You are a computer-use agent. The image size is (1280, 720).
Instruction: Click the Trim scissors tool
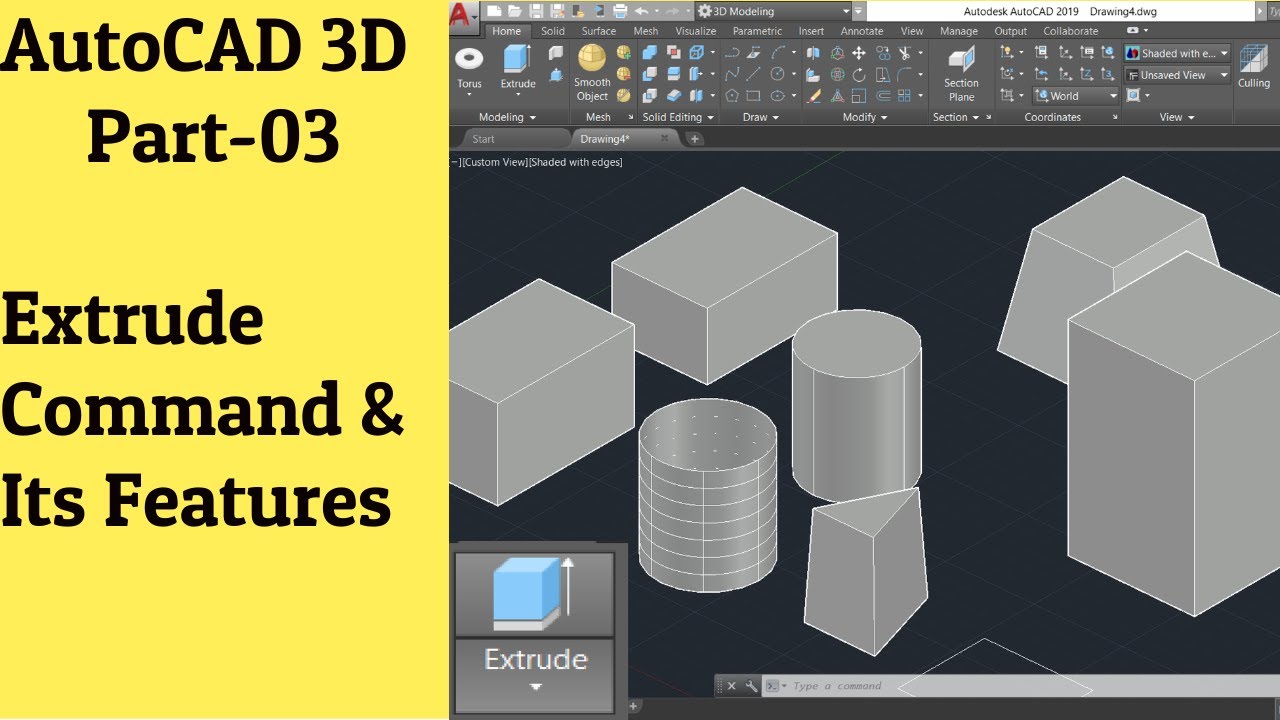tap(904, 52)
